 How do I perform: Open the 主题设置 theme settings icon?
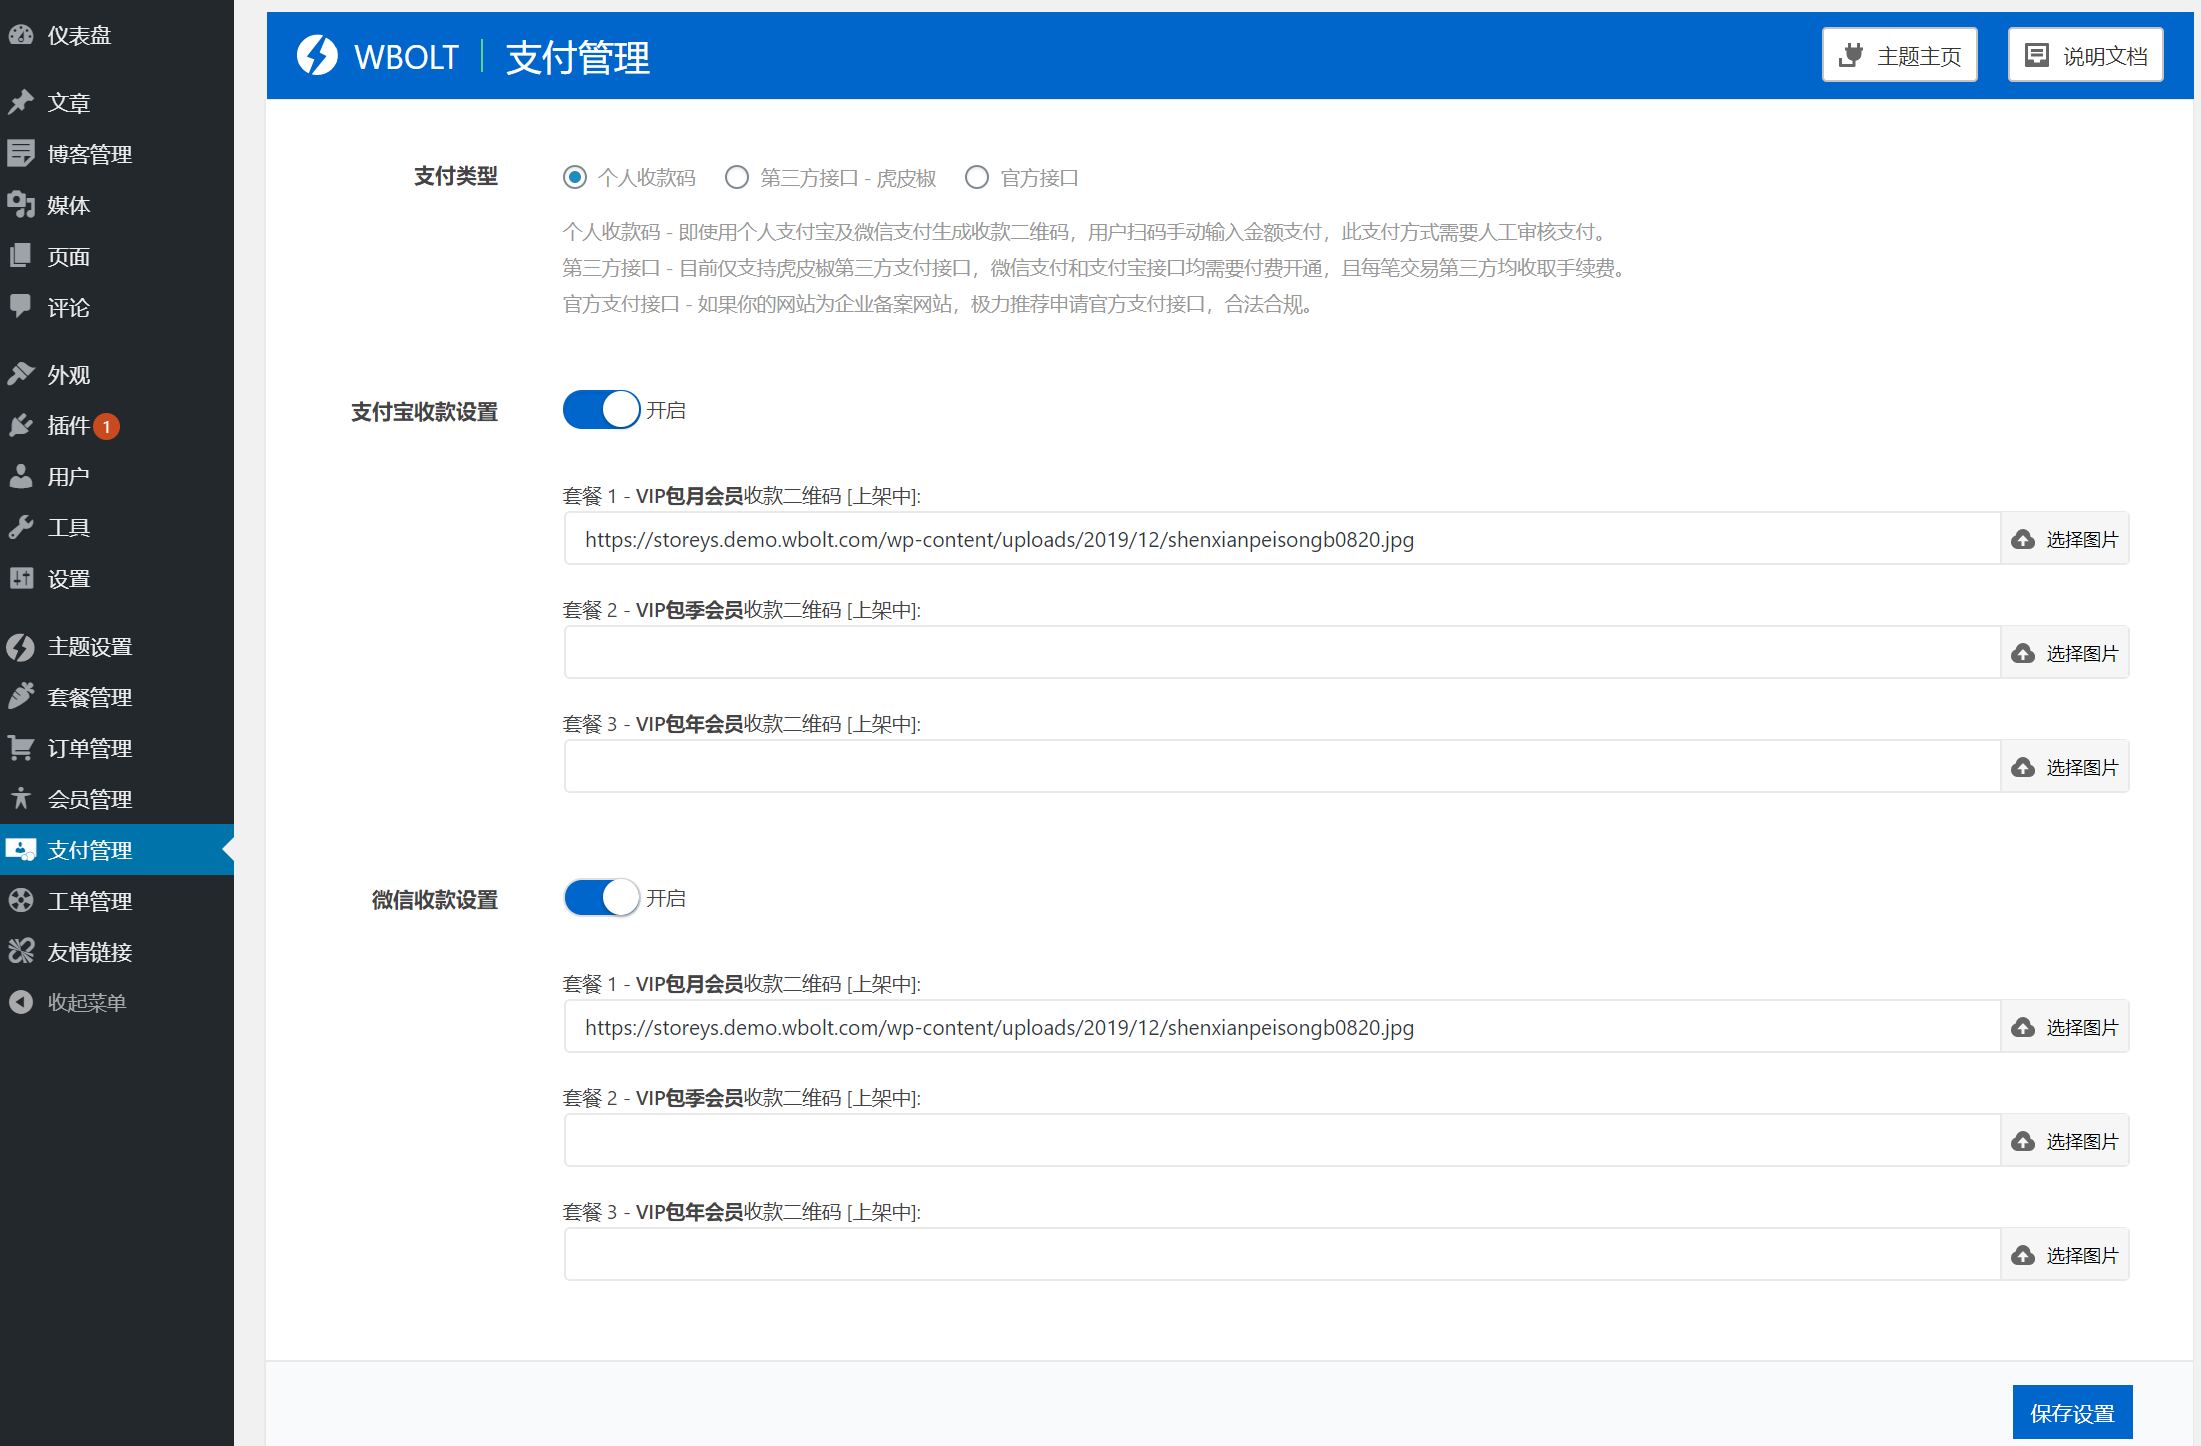(22, 646)
